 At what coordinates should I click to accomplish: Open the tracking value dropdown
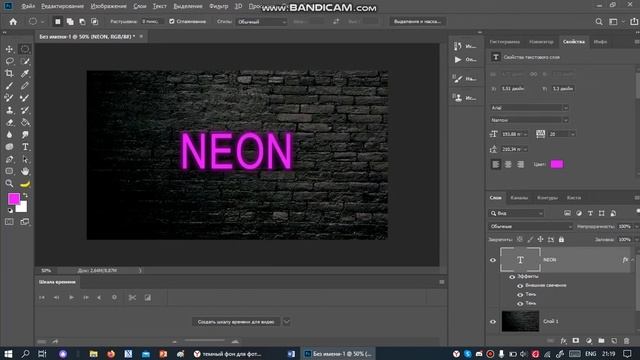point(573,134)
